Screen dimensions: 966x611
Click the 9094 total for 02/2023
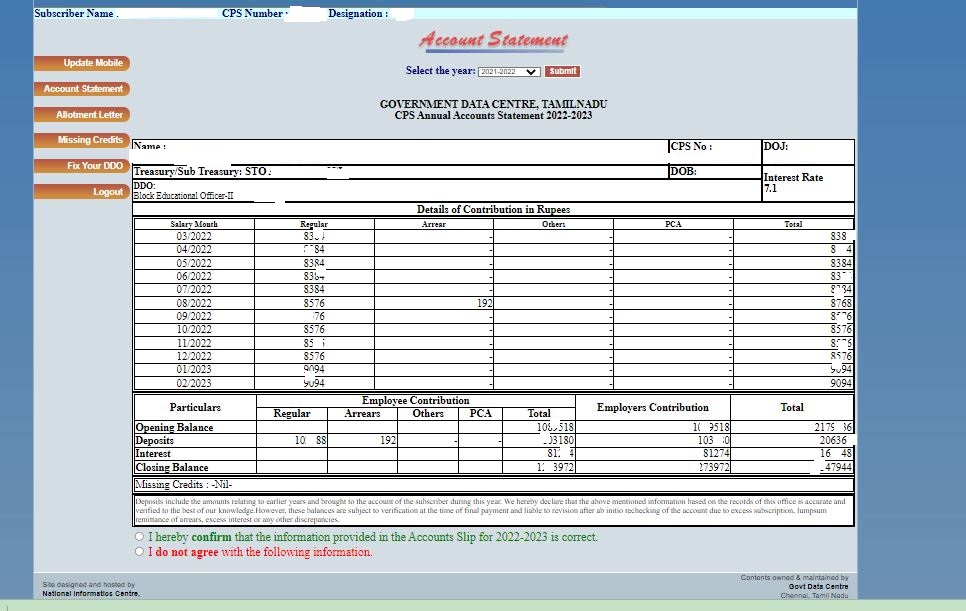tap(841, 383)
